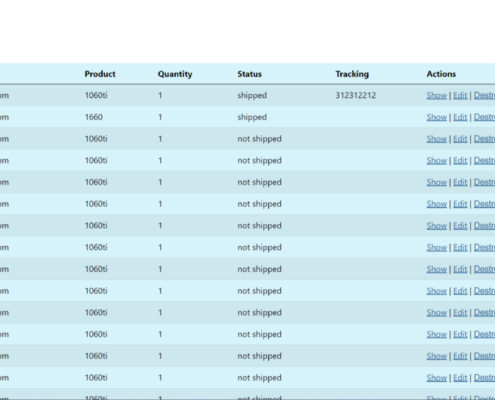Click the Quantity column header
Viewport: 495px width, 400px height.
(x=175, y=74)
